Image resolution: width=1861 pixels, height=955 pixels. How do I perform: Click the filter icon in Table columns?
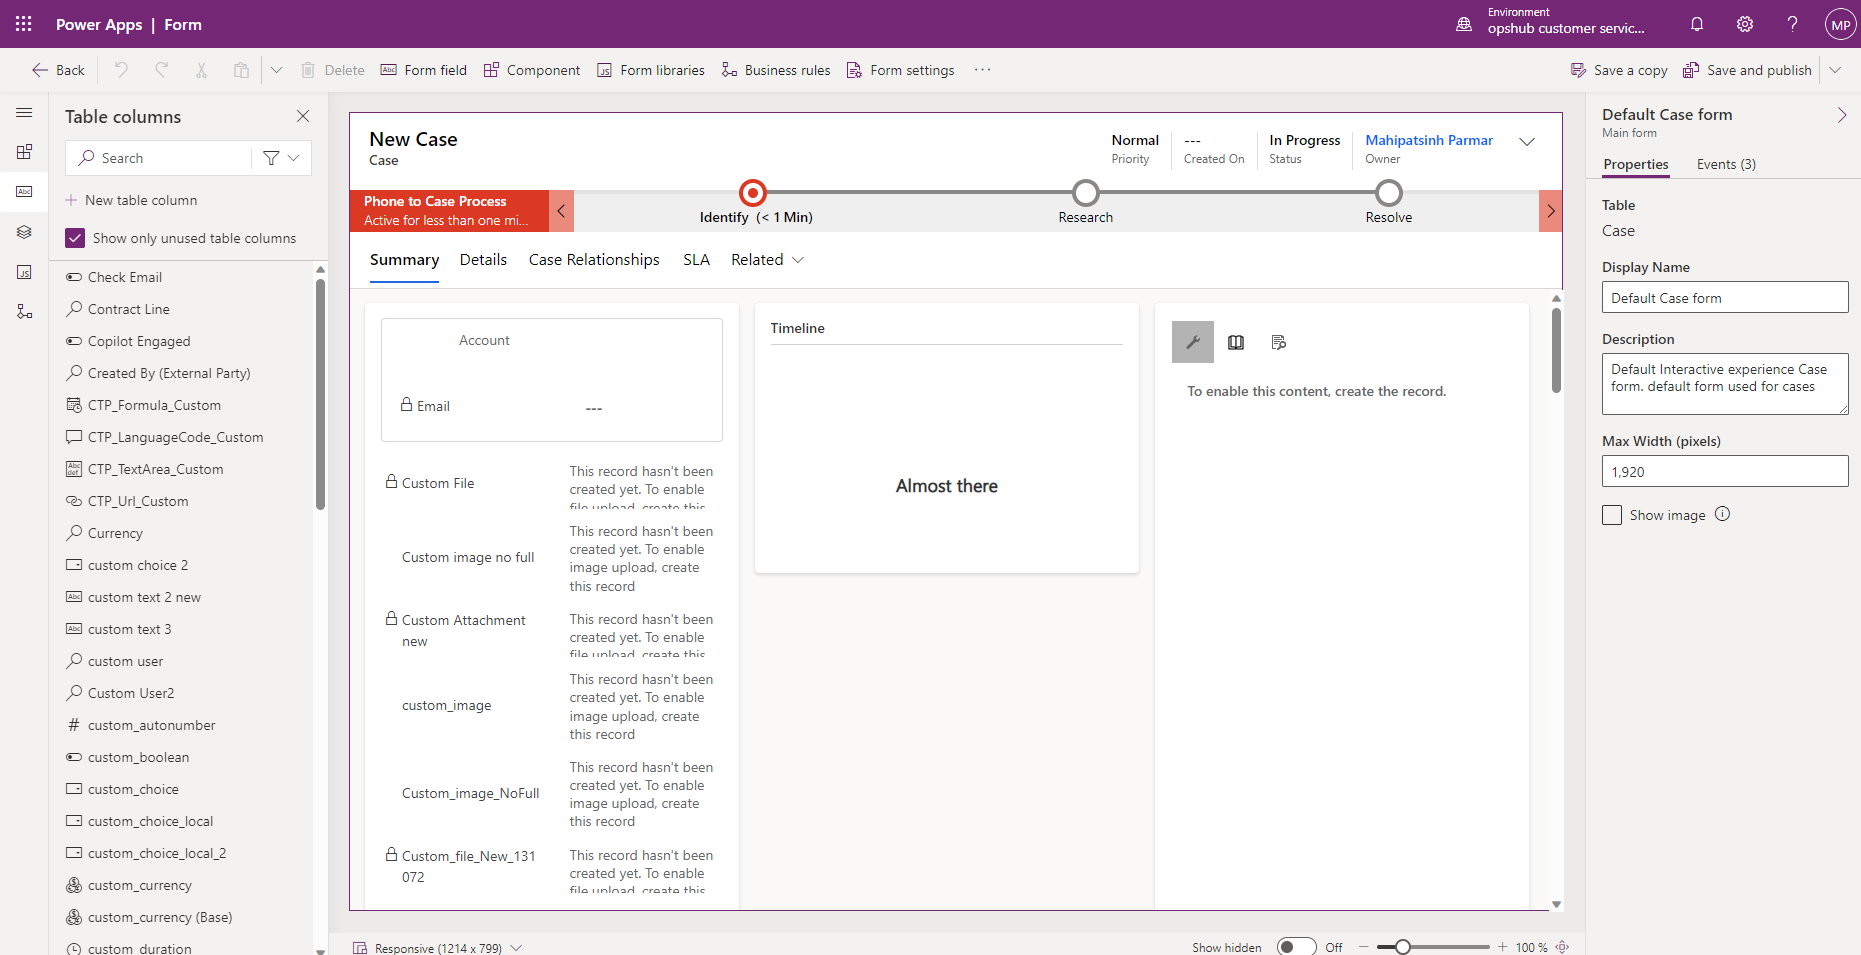tap(271, 158)
